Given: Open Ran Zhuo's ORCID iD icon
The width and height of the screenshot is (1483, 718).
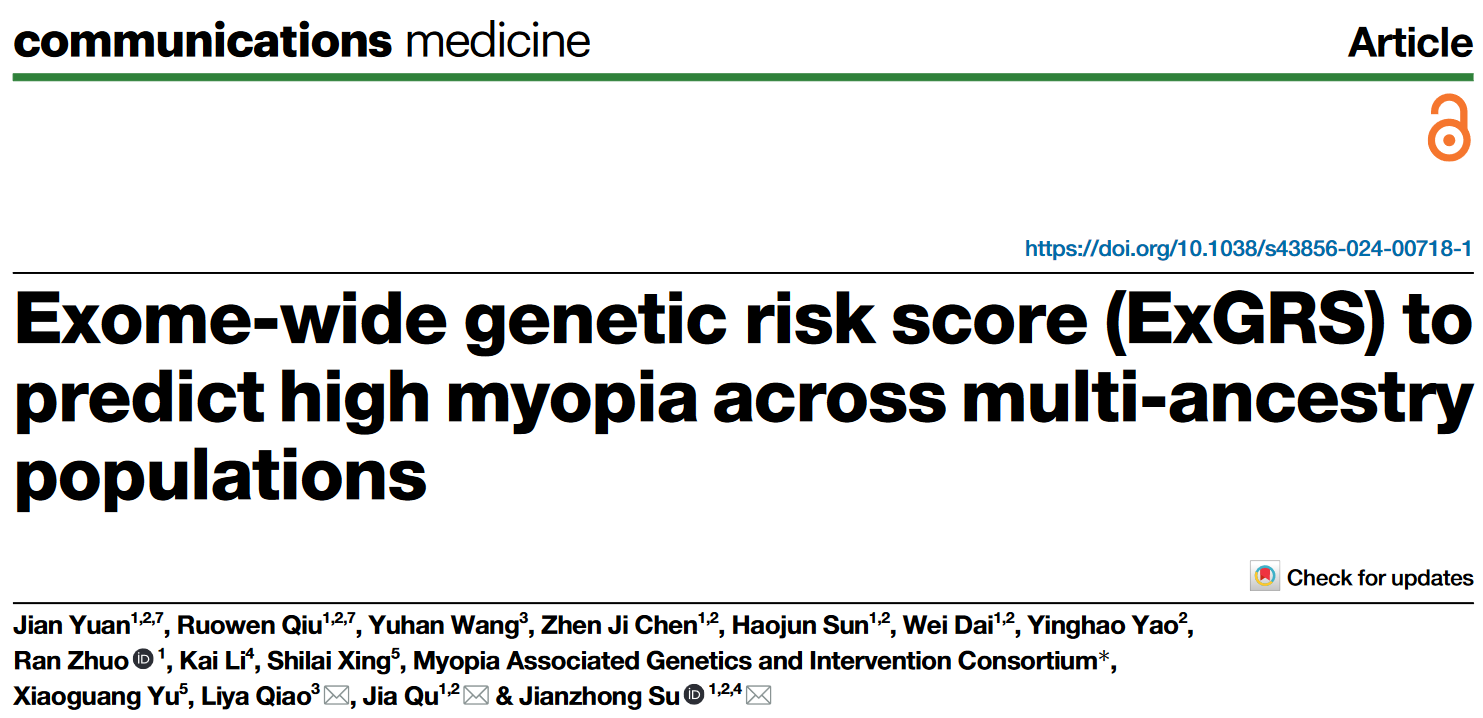Looking at the screenshot, I should tap(141, 661).
